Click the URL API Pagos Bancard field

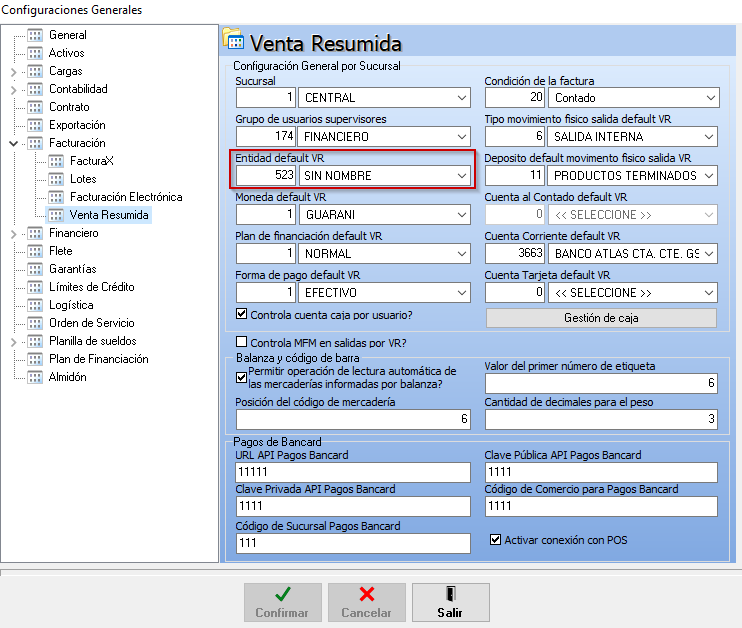coord(353,472)
